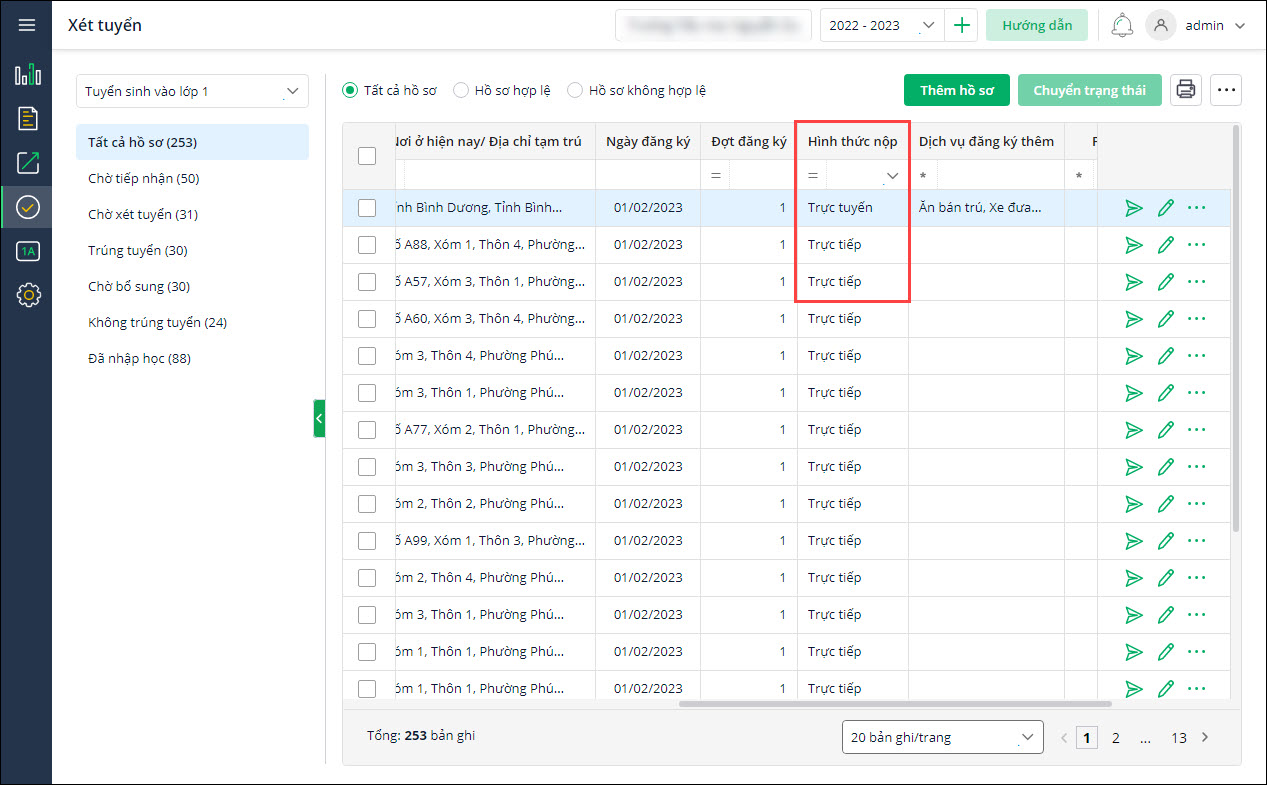Select Tất cả hồ sơ (253) in list
The width and height of the screenshot is (1267, 785).
(192, 142)
